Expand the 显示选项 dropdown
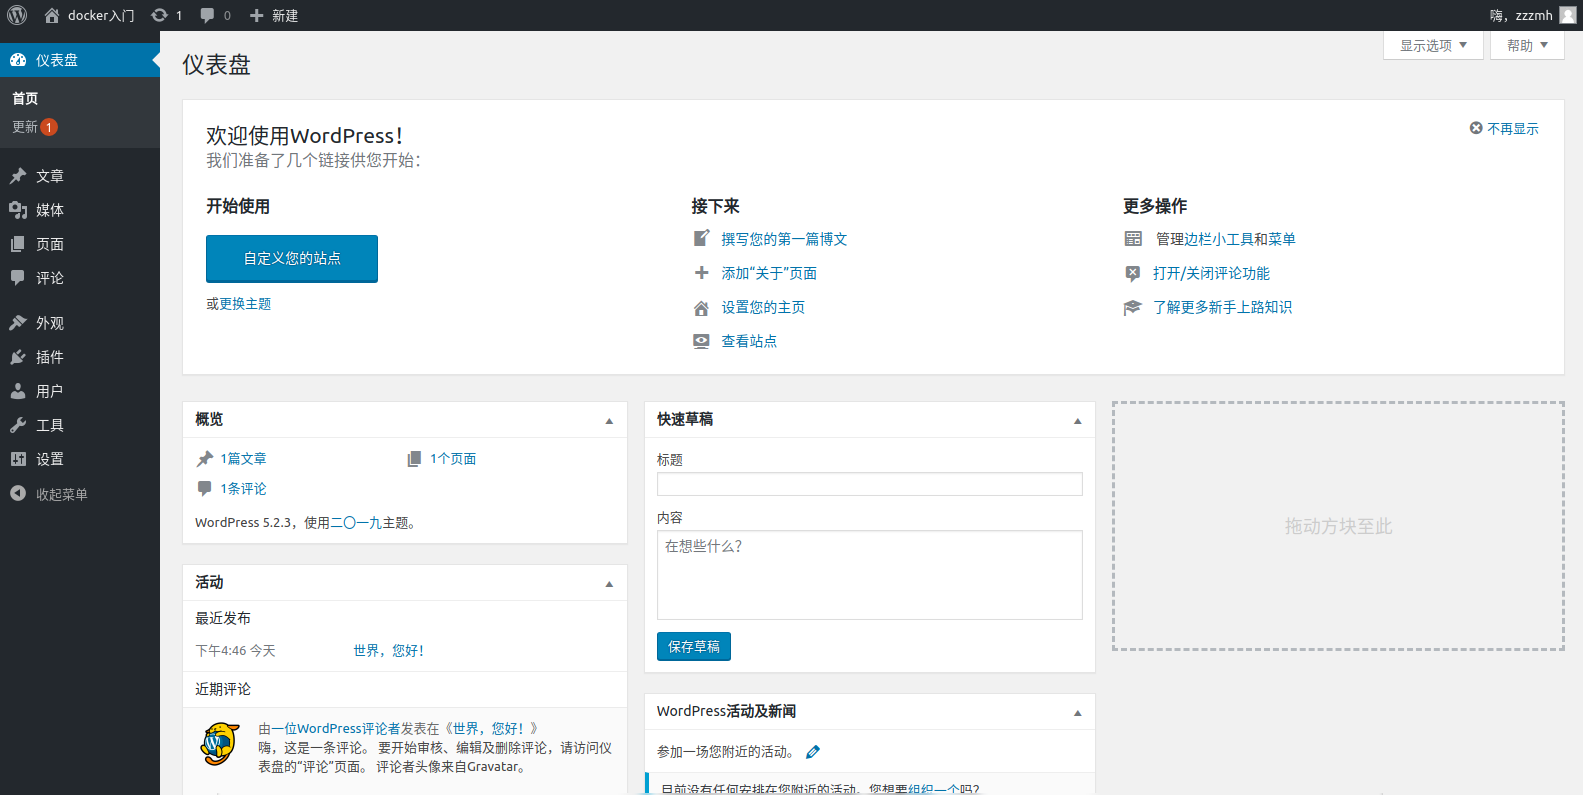The height and width of the screenshot is (795, 1583). coord(1433,46)
